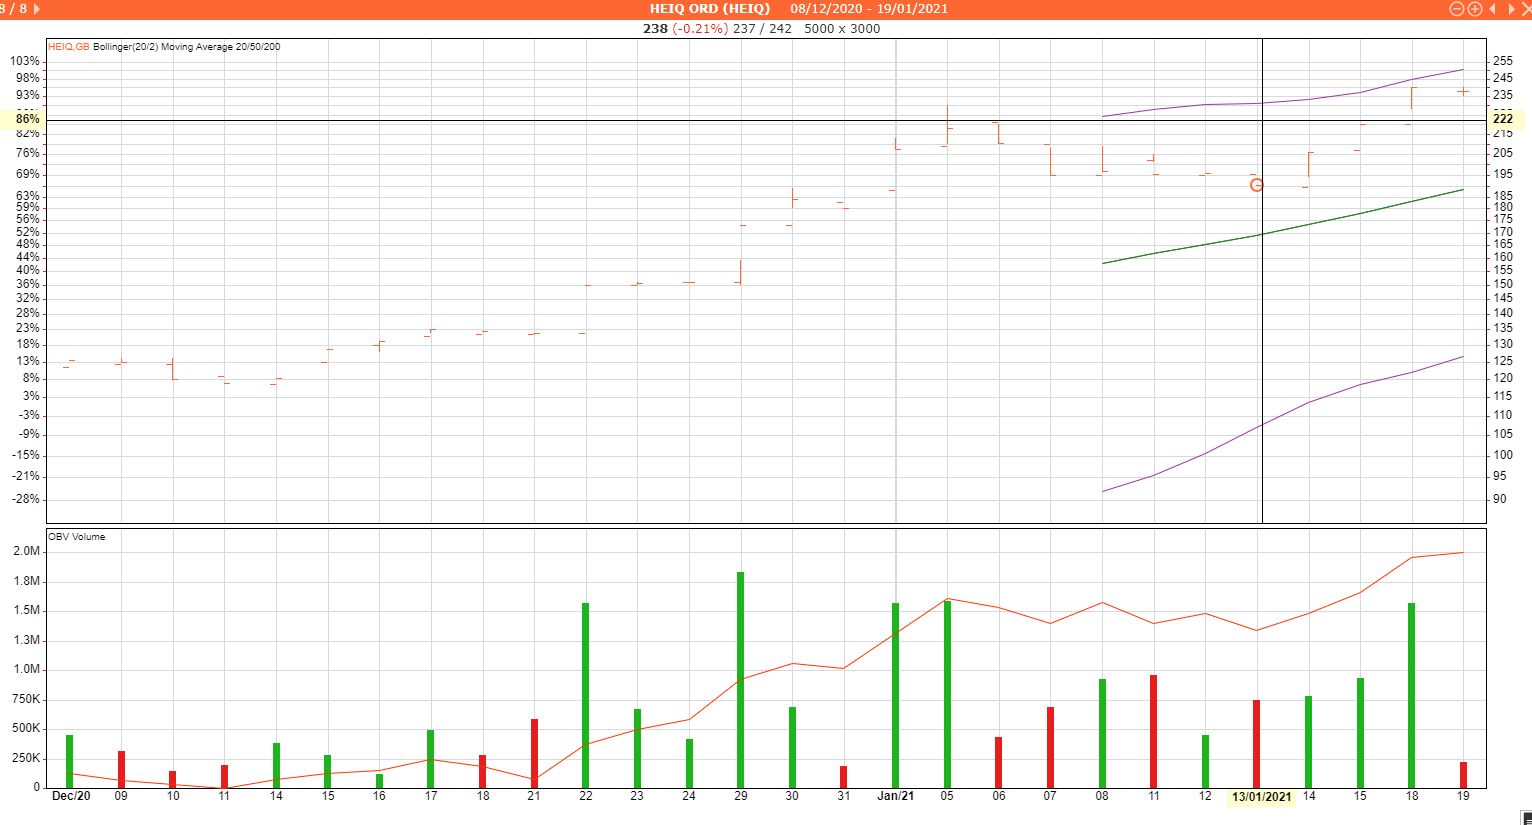This screenshot has width=1532, height=825.
Task: Click the 08/12/2020 - 19/01/2021 date range
Action: pyautogui.click(x=869, y=9)
